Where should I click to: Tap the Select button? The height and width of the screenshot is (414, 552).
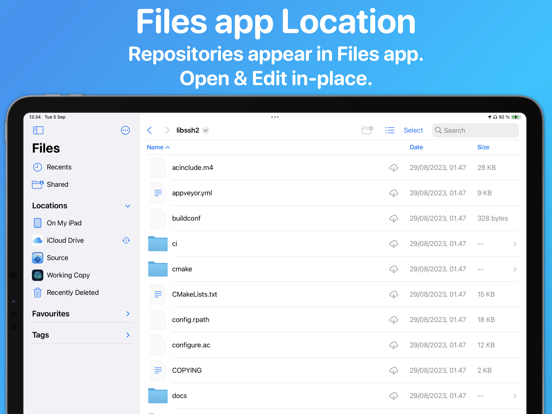click(413, 130)
